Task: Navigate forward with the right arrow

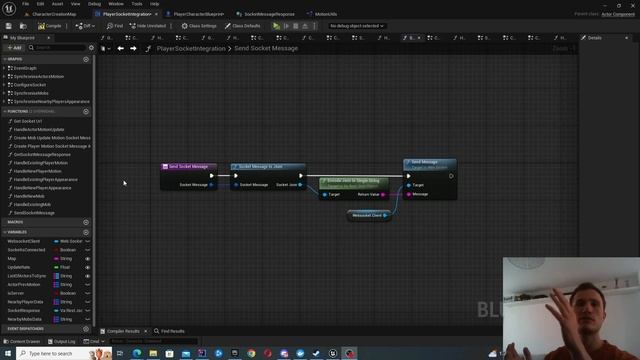Action: coord(133,48)
